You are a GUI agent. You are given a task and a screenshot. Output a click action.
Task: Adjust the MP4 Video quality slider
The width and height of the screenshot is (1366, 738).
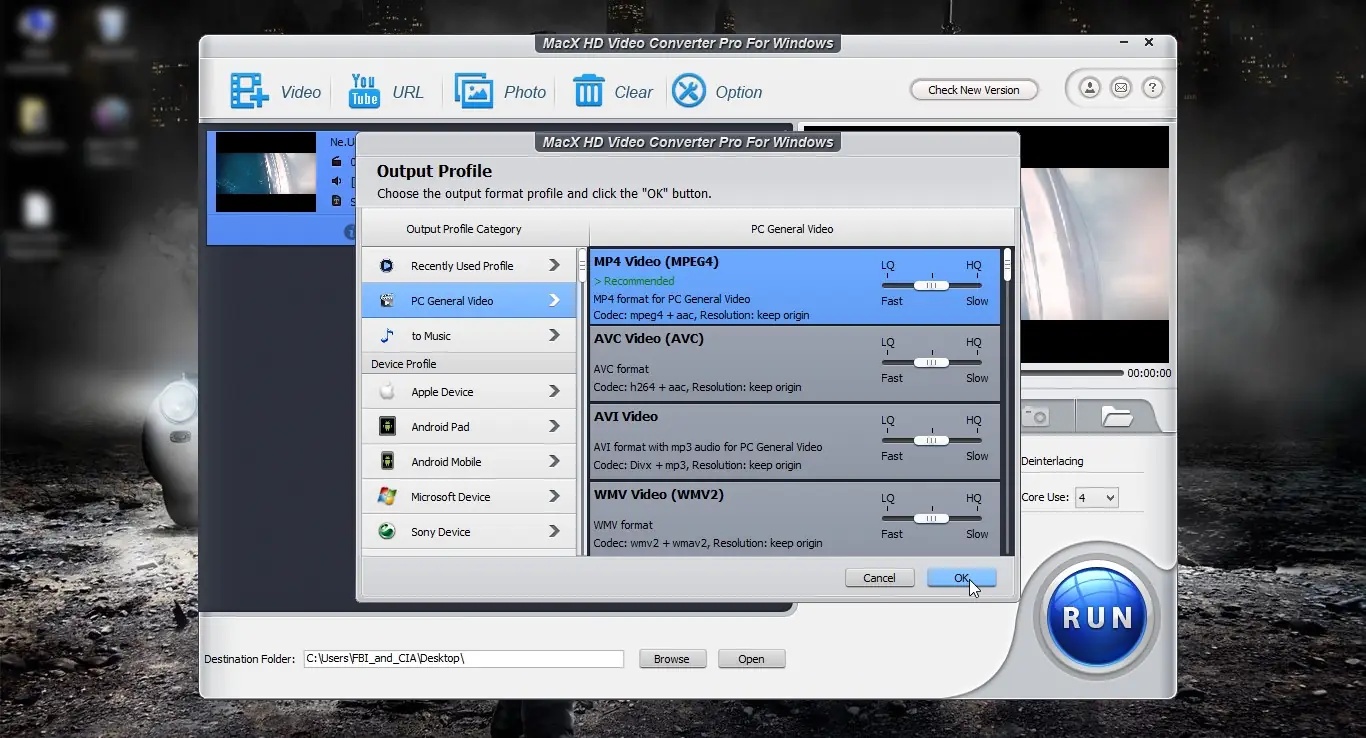point(931,285)
